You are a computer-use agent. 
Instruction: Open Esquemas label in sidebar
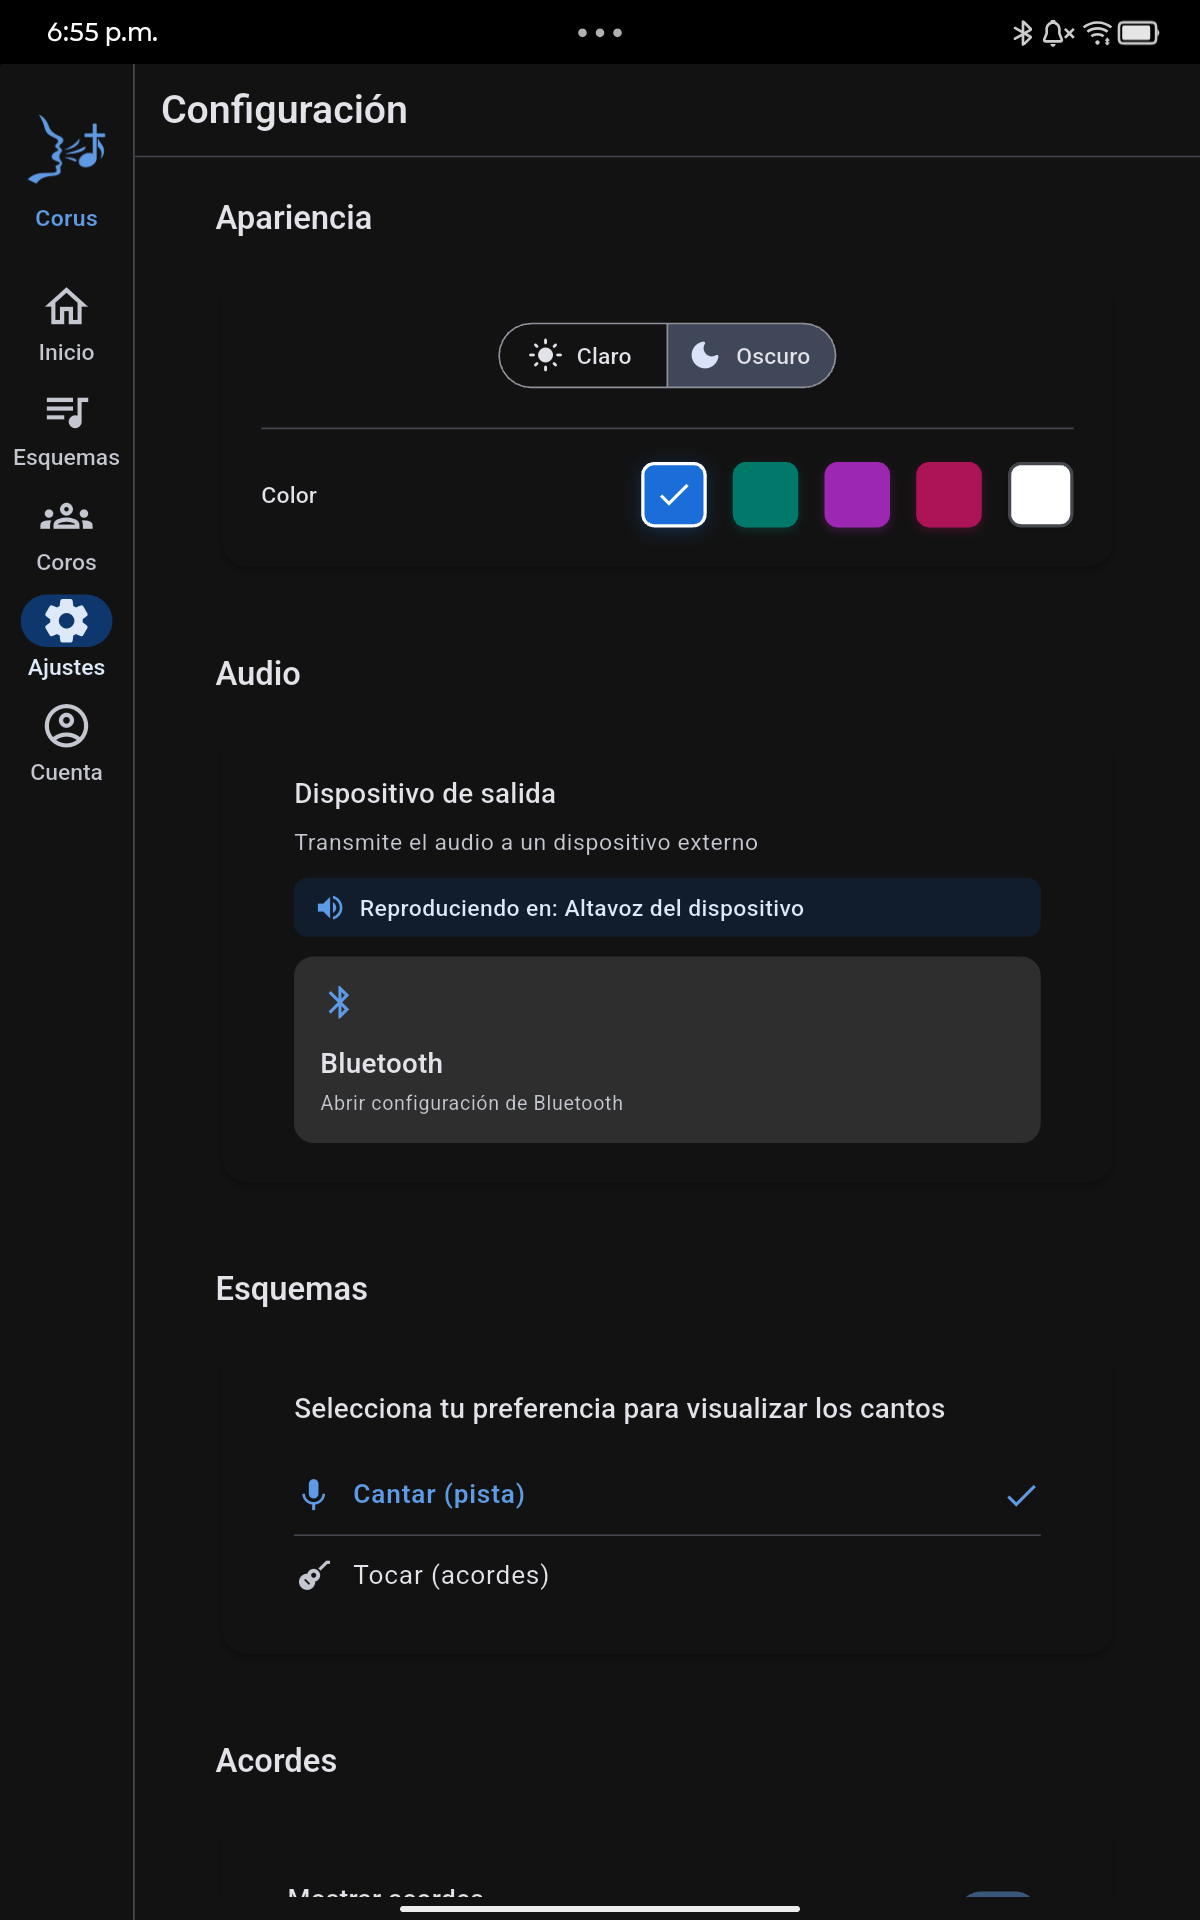[x=66, y=457]
